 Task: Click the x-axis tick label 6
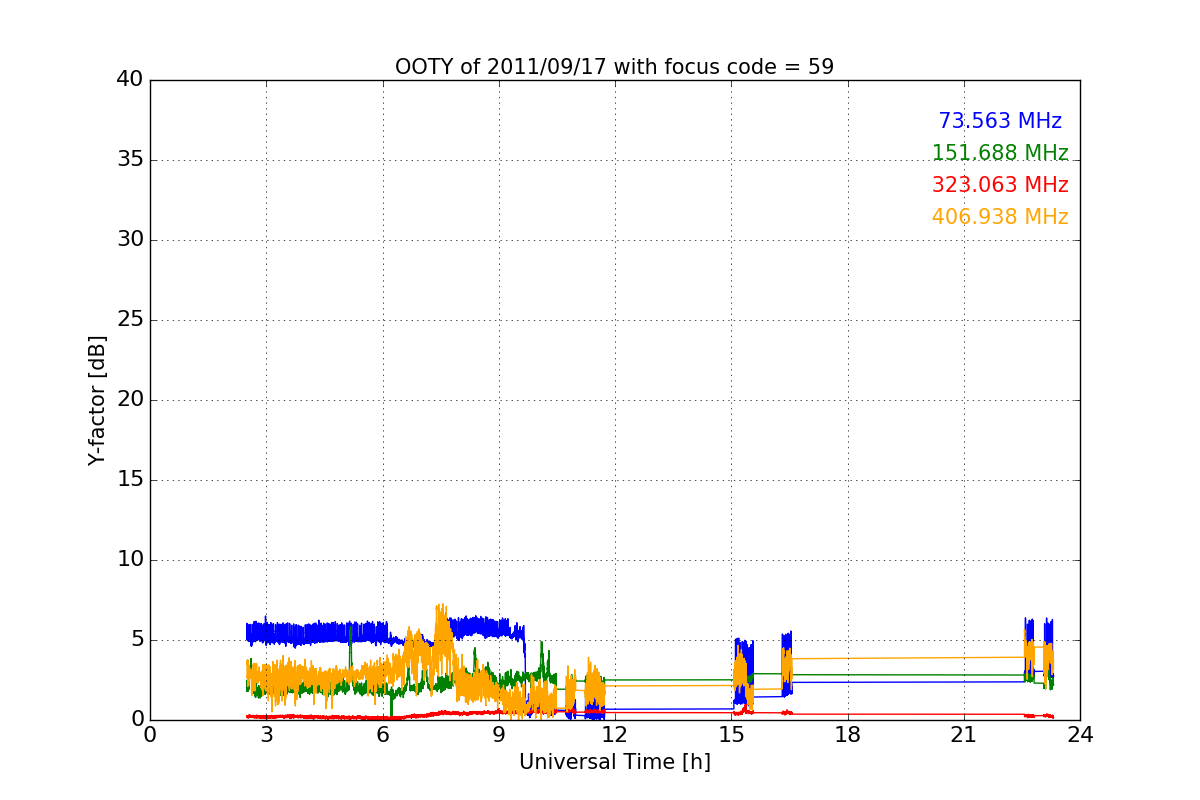(383, 735)
